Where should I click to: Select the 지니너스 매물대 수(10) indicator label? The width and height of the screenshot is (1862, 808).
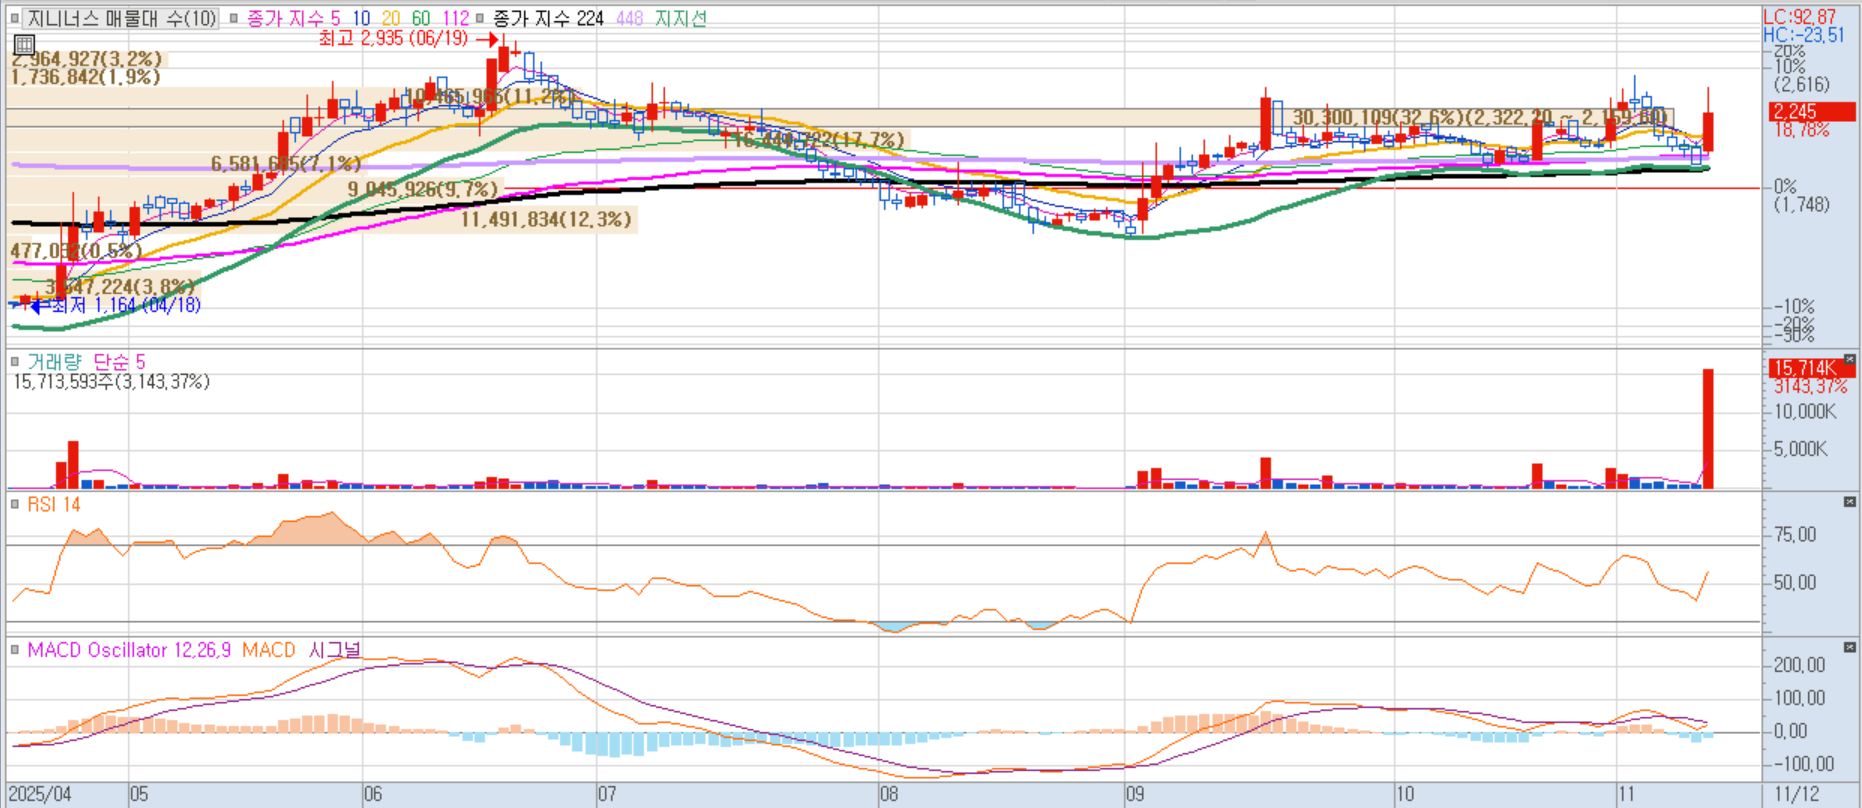tap(121, 18)
